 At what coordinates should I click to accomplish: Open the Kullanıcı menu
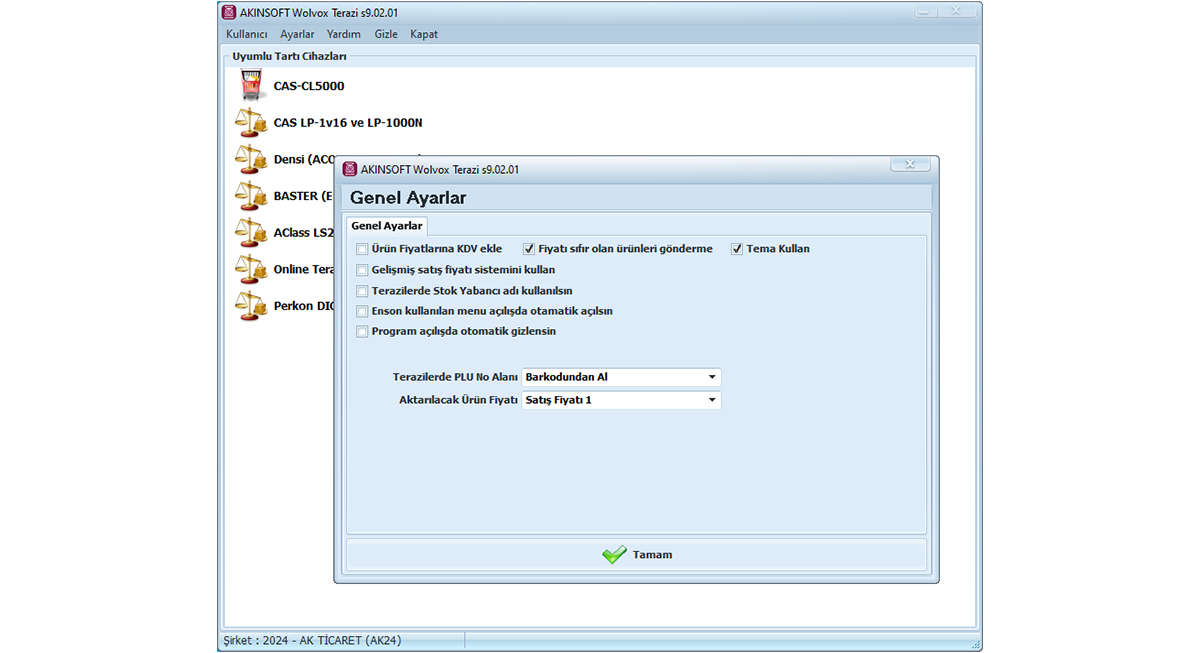246,34
